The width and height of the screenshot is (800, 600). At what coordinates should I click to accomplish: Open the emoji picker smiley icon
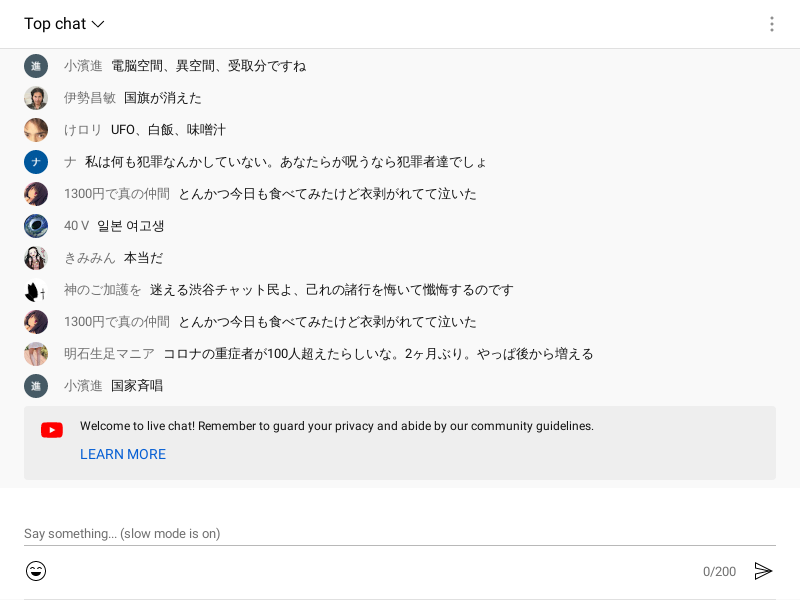(36, 571)
